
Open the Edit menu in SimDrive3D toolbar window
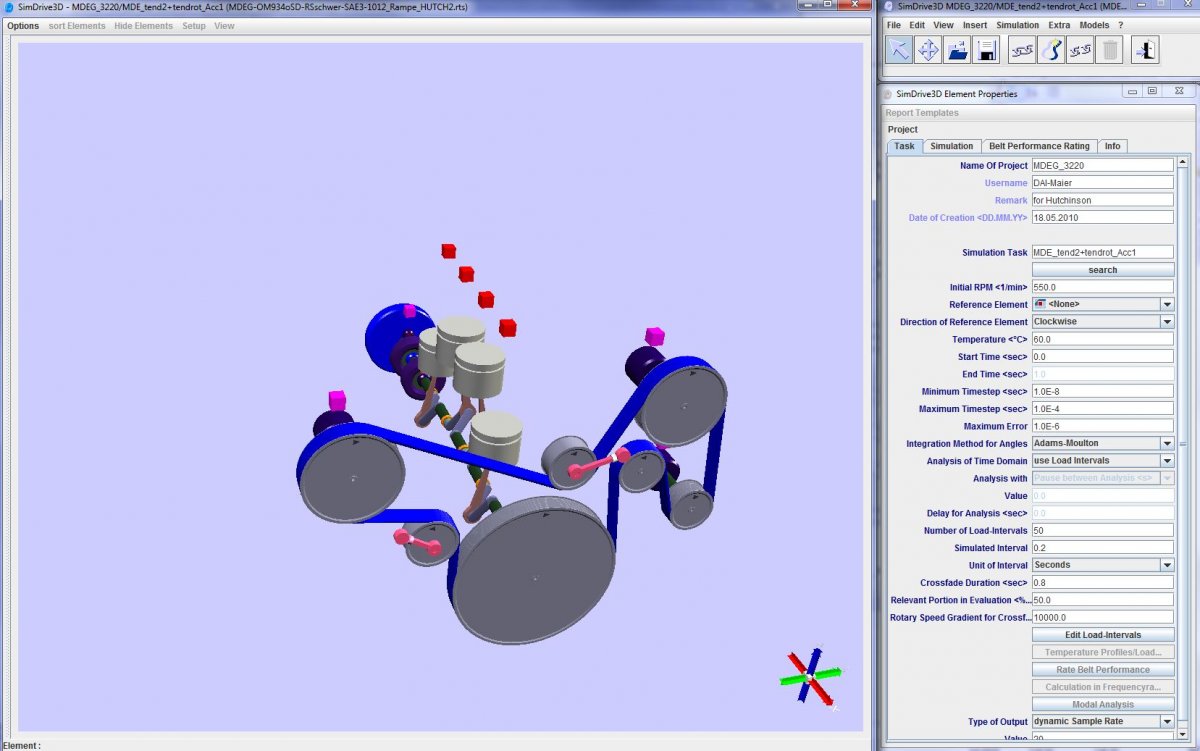[x=917, y=25]
